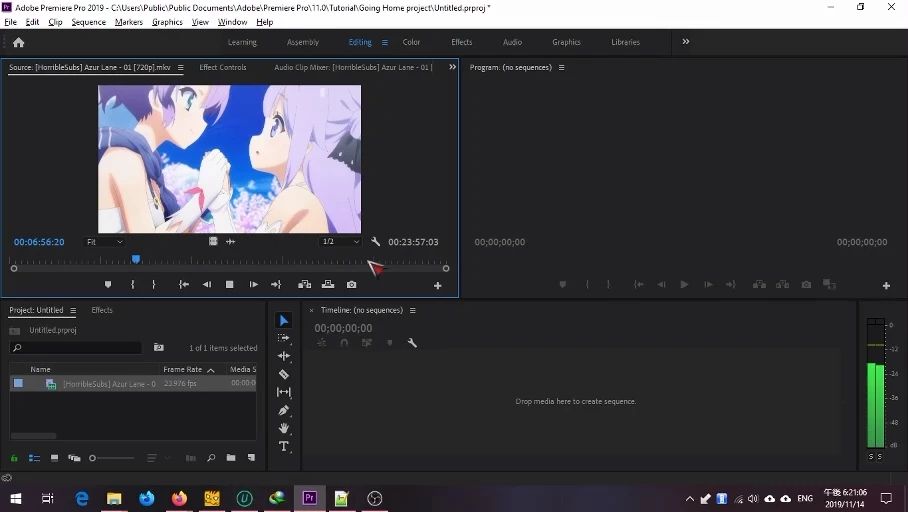Image resolution: width=908 pixels, height=512 pixels.
Task: Click Source timecode 00:06:56:20
Action: 39,242
